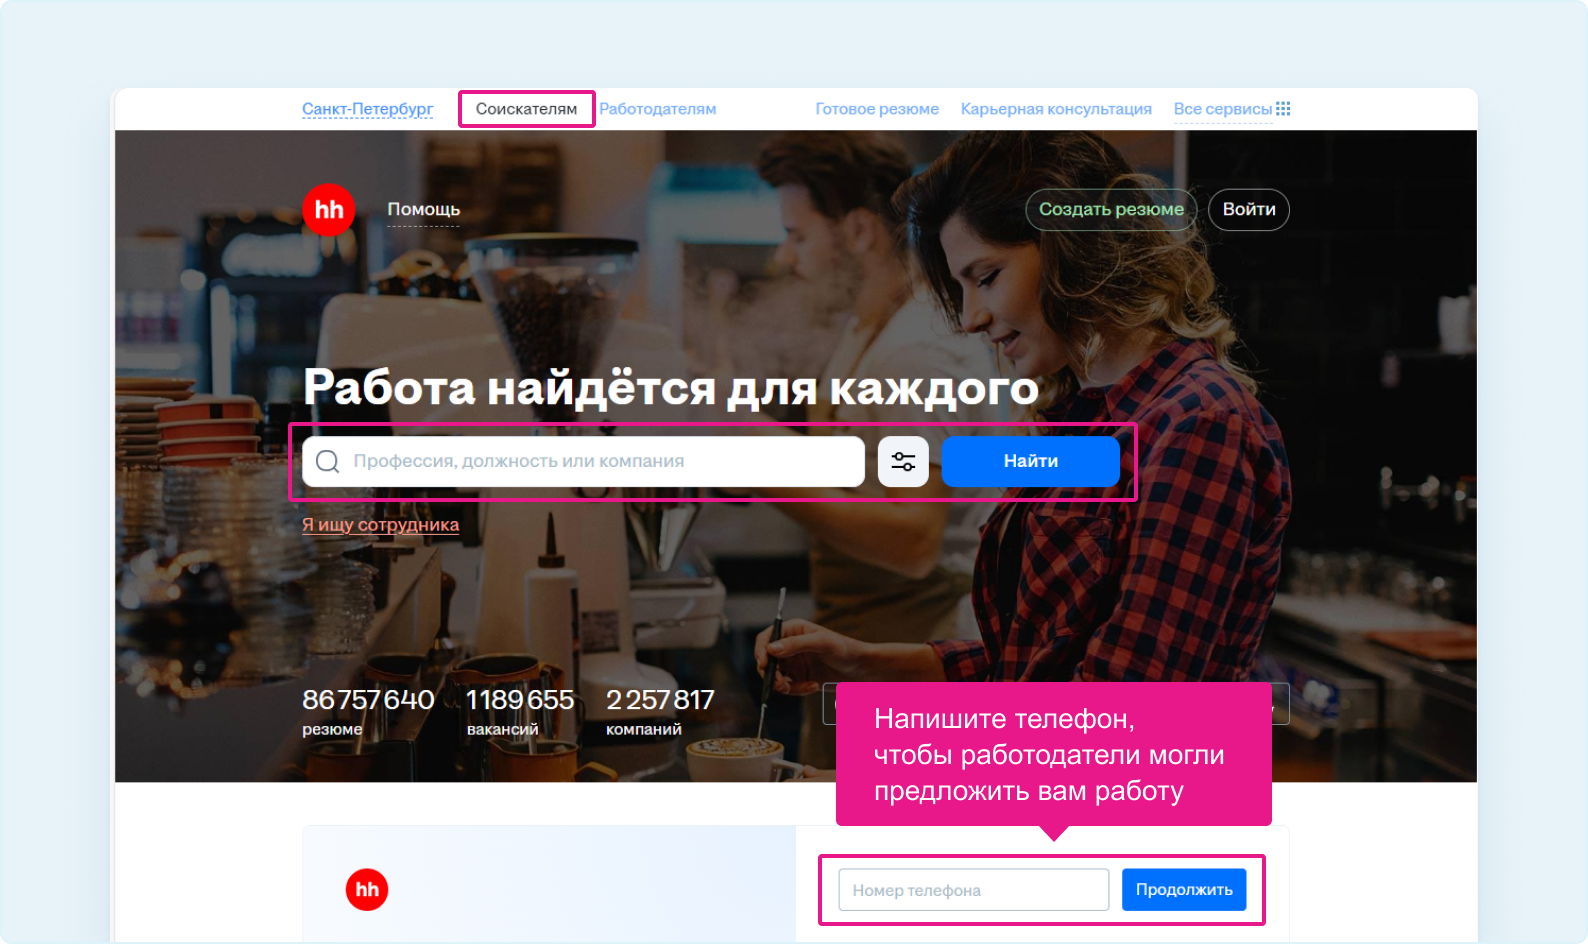Open the Готовое резюме link
Image resolution: width=1588 pixels, height=944 pixels.
coord(877,109)
